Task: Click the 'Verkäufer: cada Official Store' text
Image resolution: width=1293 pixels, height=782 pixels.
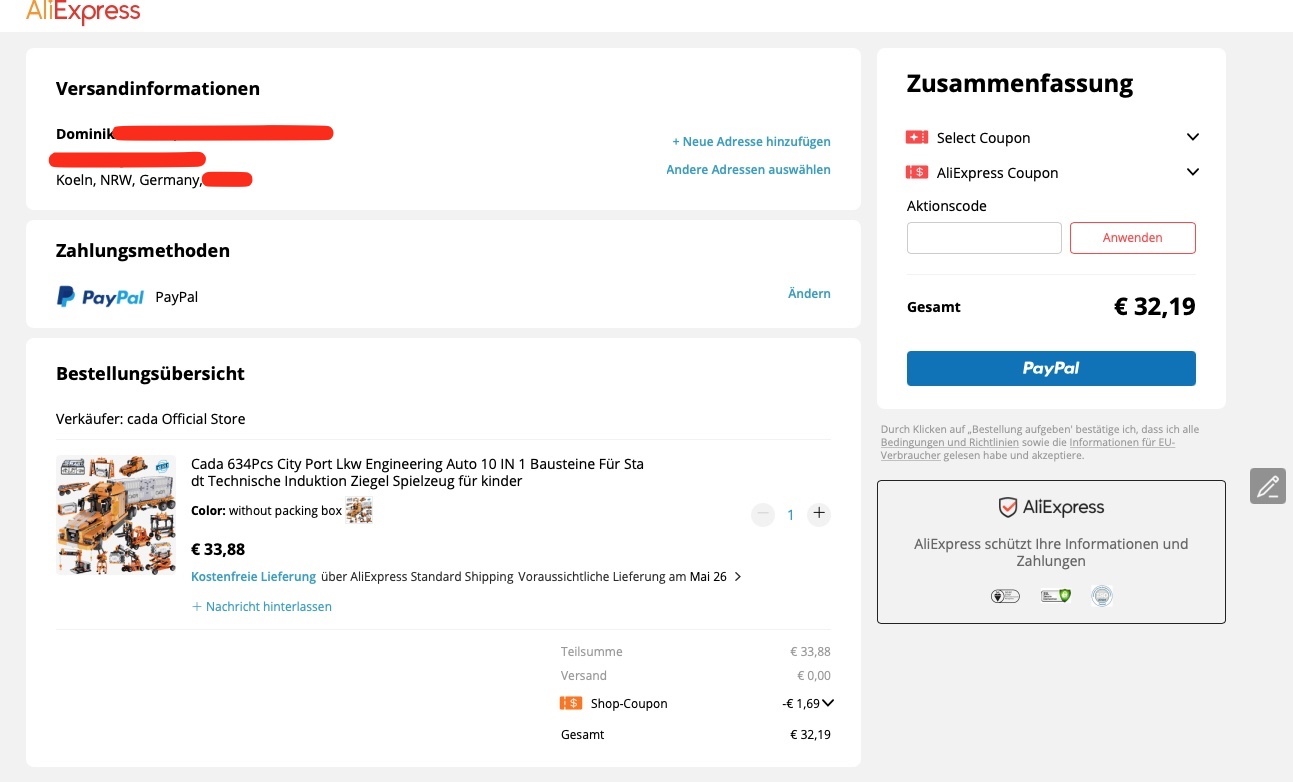Action: [150, 419]
